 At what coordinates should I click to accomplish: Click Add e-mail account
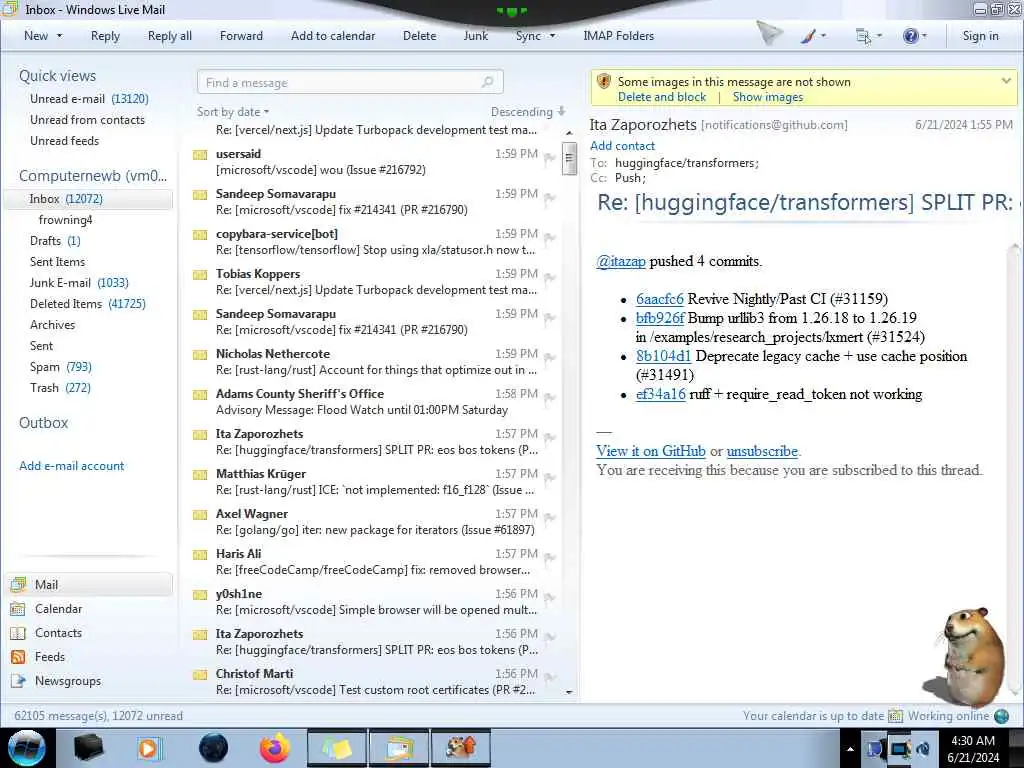pyautogui.click(x=71, y=466)
